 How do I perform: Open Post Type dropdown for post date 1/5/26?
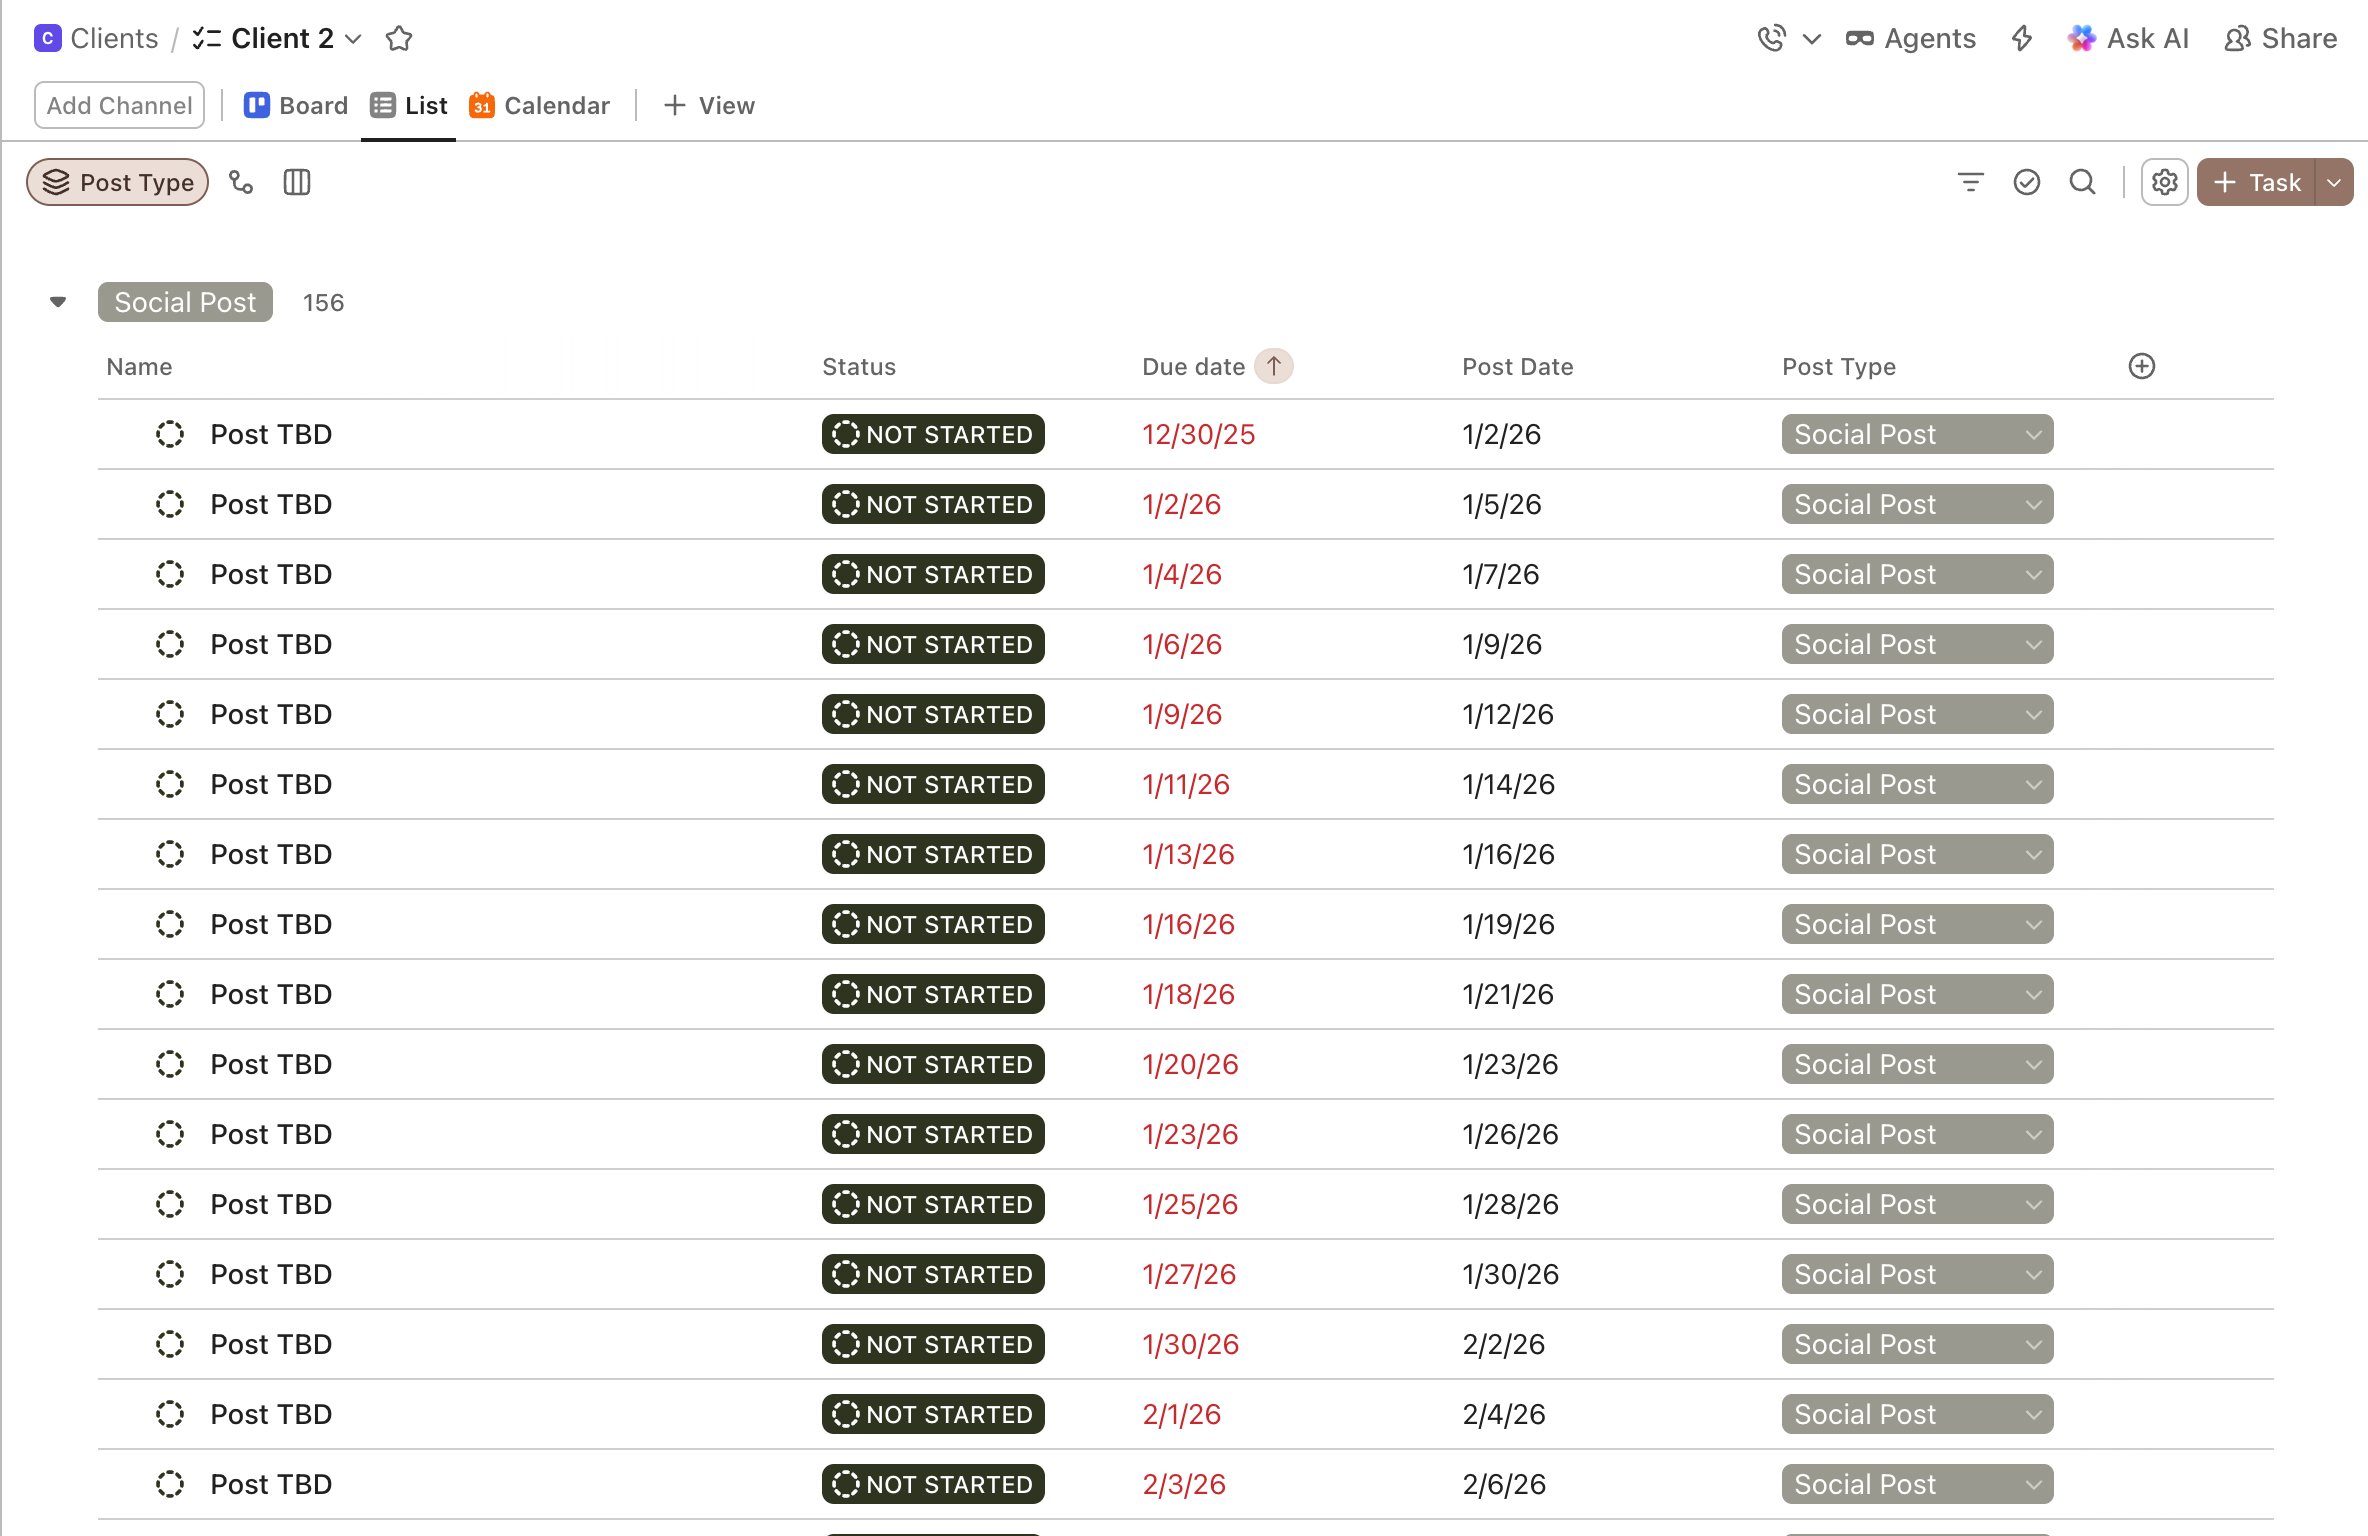click(1917, 504)
